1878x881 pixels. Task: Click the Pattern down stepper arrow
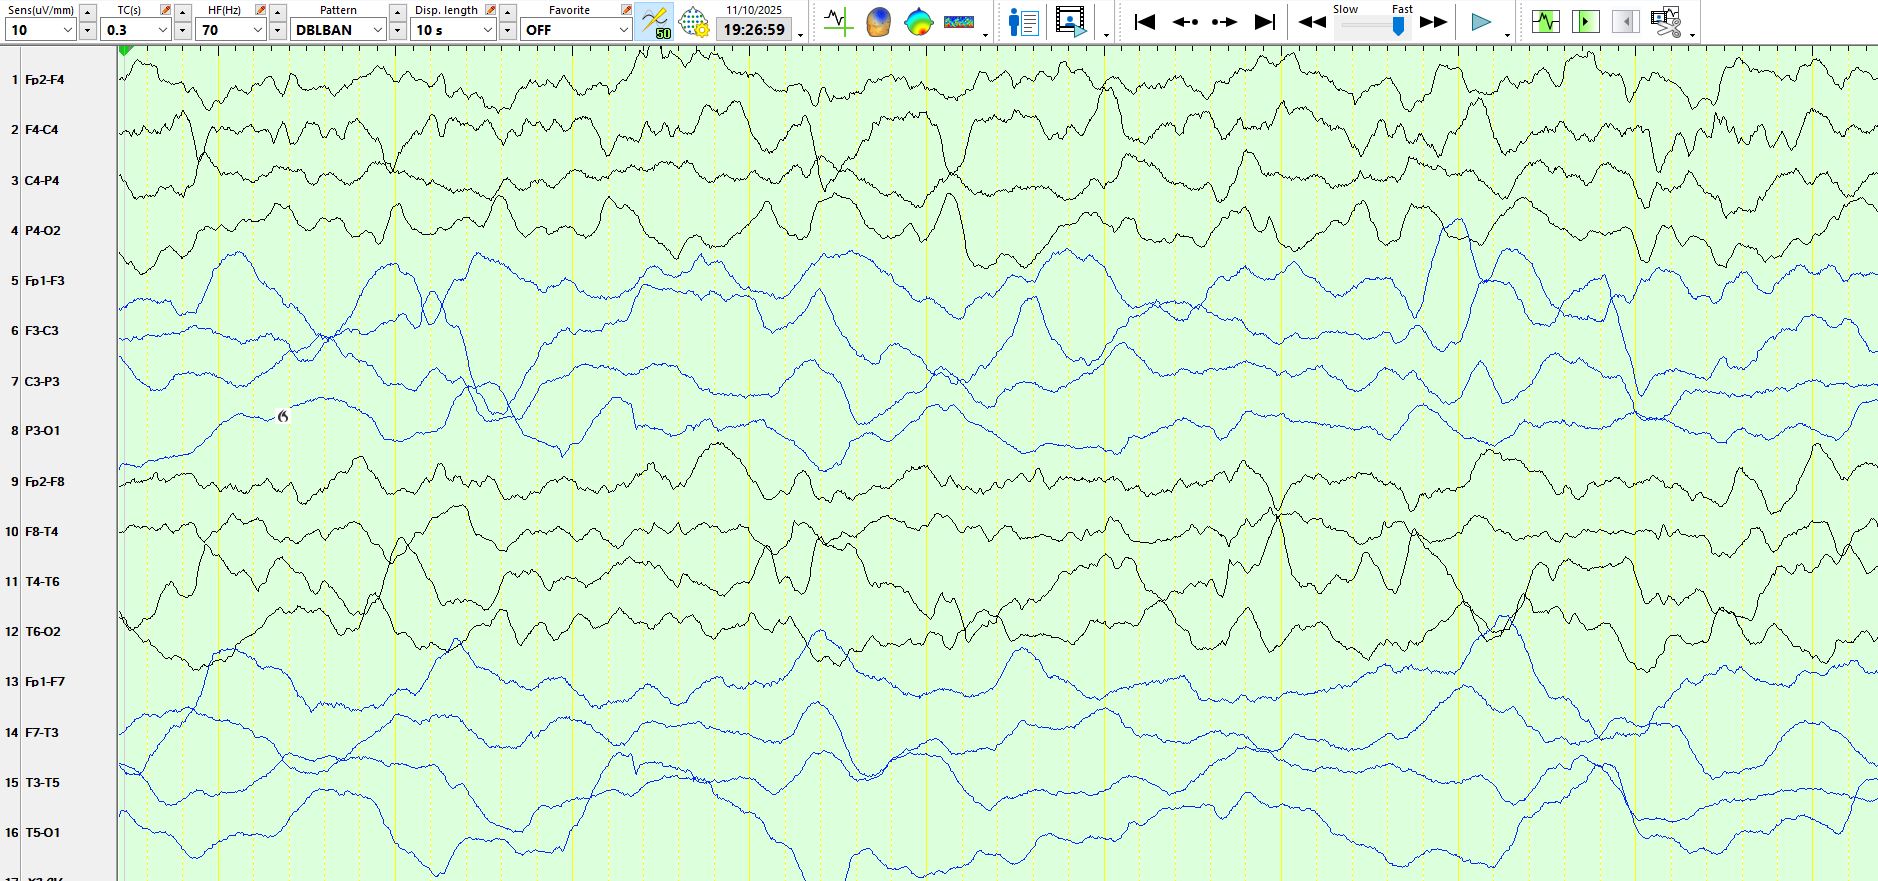pos(398,30)
